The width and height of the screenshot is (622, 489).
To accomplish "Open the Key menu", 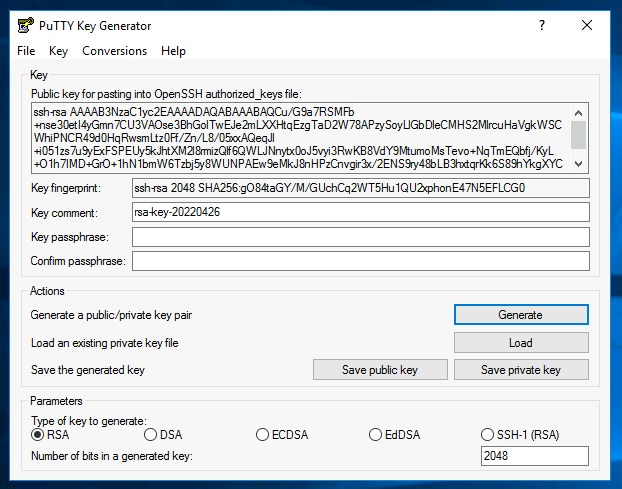I will click(59, 51).
